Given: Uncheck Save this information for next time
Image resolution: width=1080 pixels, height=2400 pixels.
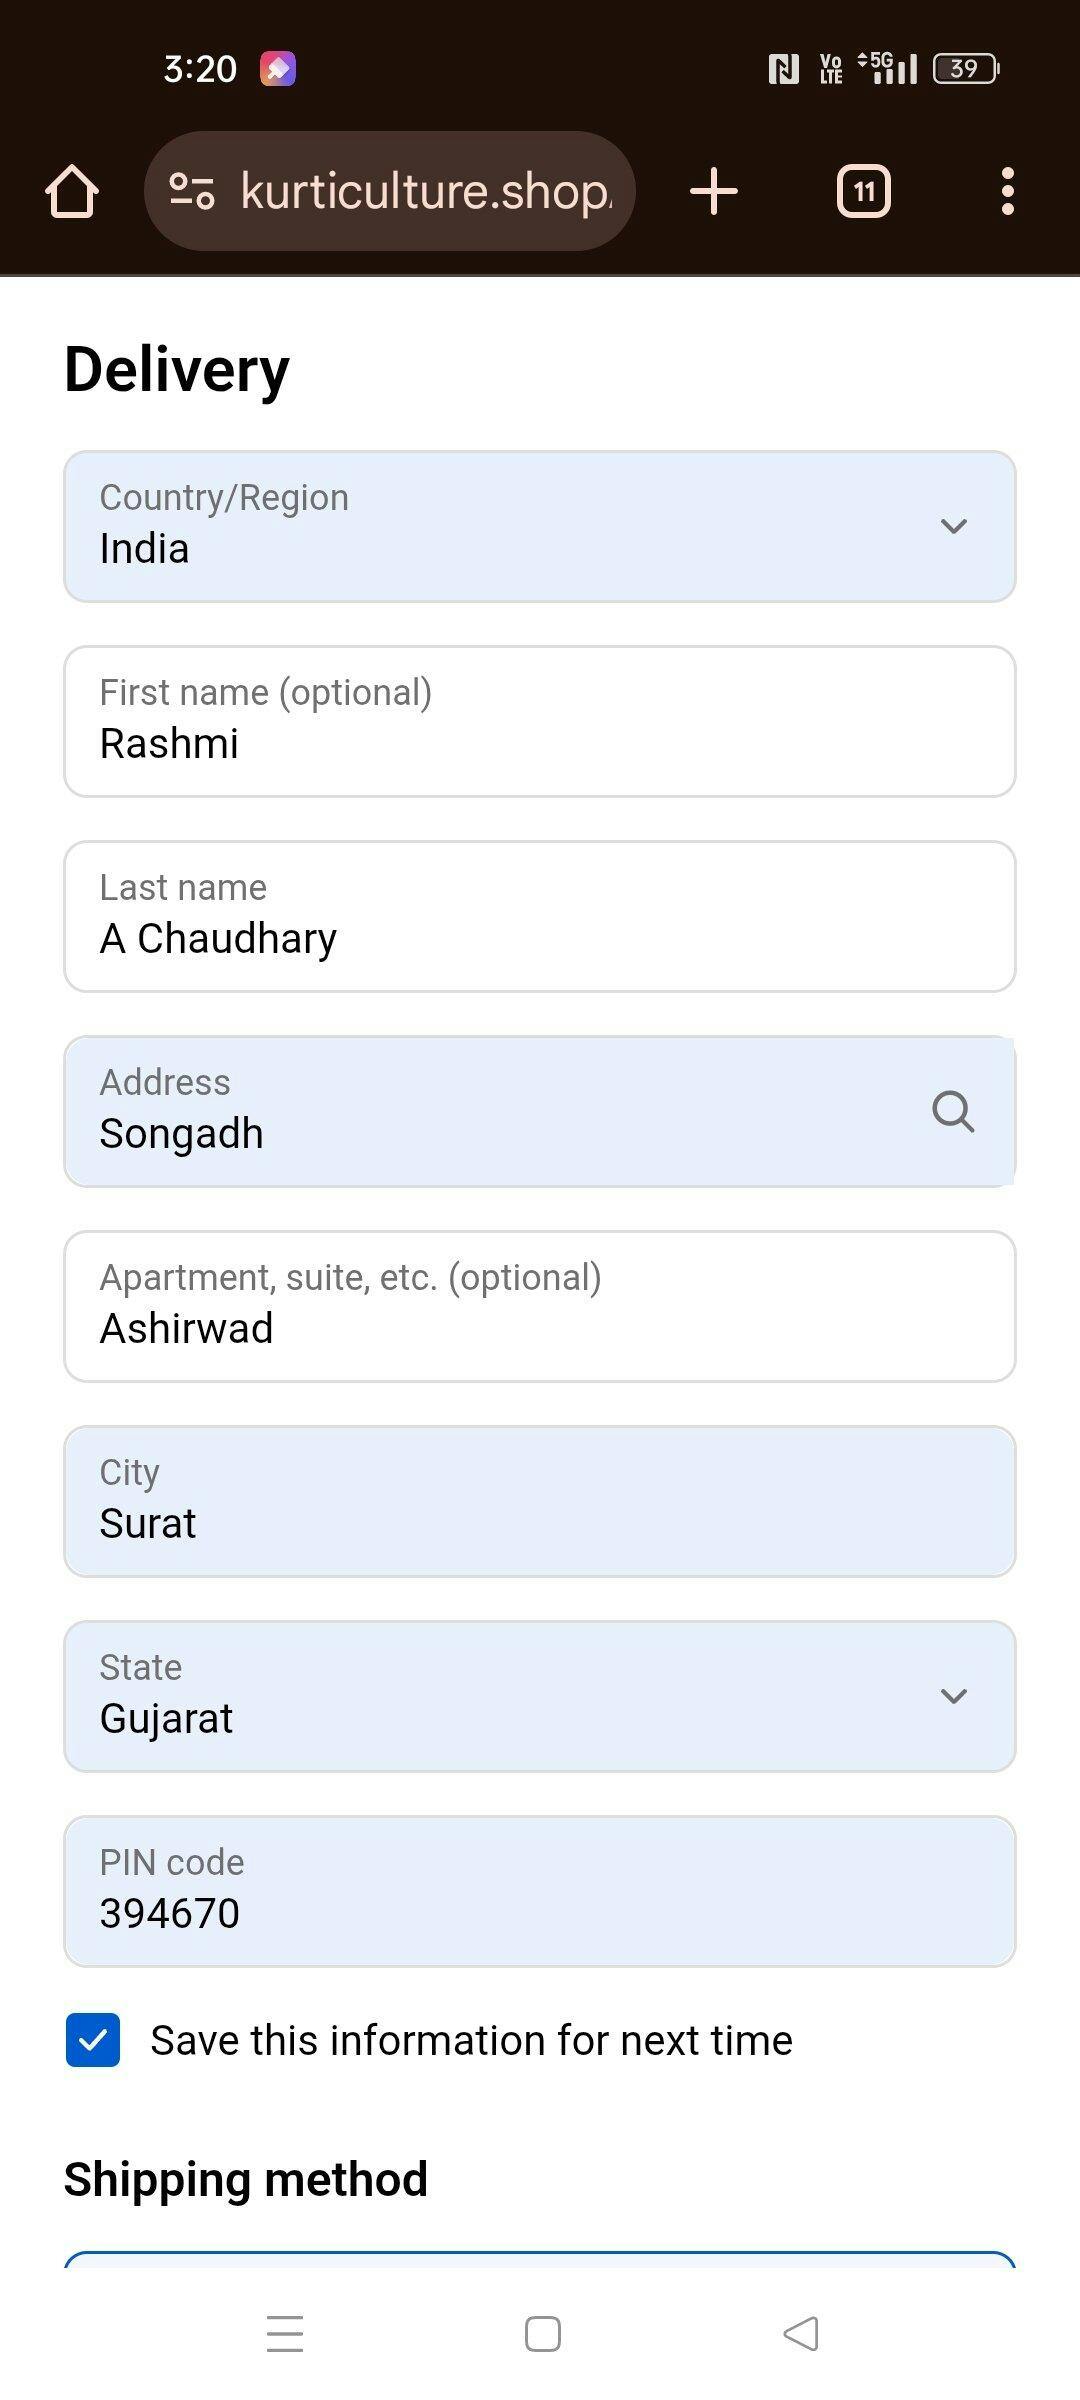Looking at the screenshot, I should pyautogui.click(x=93, y=2040).
